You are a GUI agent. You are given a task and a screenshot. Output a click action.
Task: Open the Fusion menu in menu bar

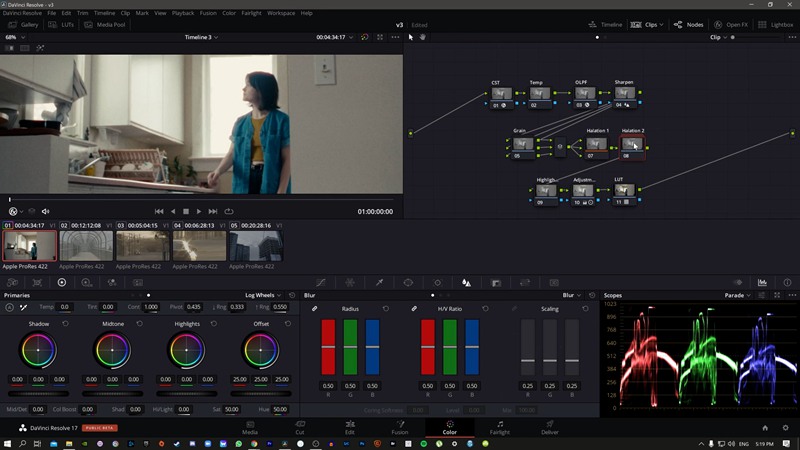[208, 13]
